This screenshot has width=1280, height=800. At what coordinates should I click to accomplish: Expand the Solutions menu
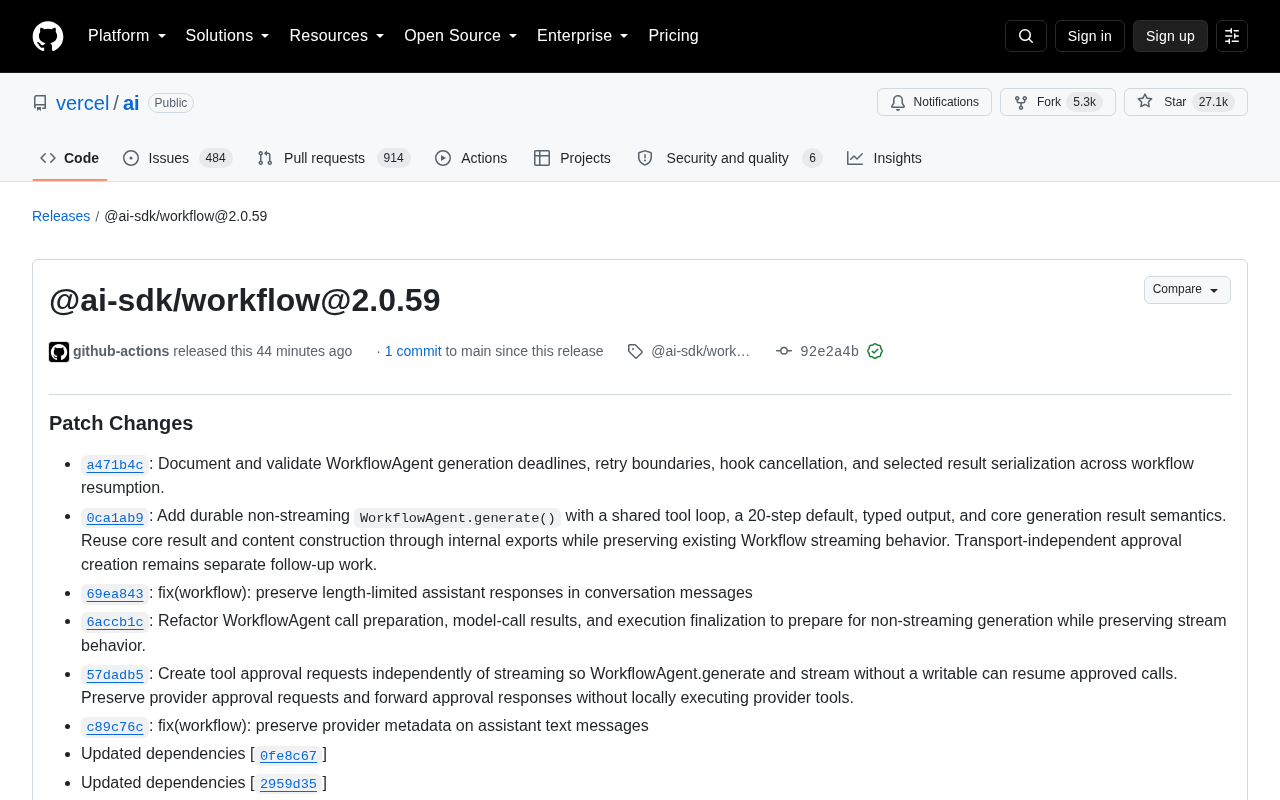[228, 36]
